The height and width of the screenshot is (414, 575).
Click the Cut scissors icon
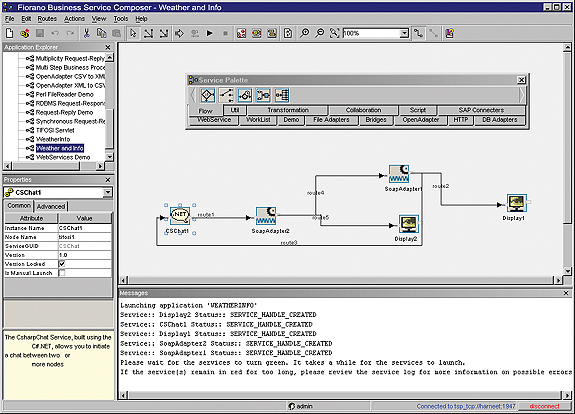[x=87, y=33]
